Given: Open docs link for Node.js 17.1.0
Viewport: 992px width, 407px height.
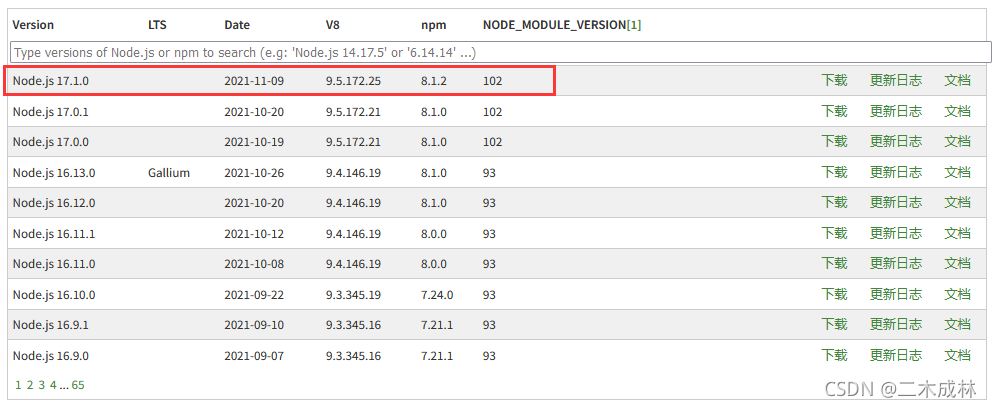Looking at the screenshot, I should point(957,80).
